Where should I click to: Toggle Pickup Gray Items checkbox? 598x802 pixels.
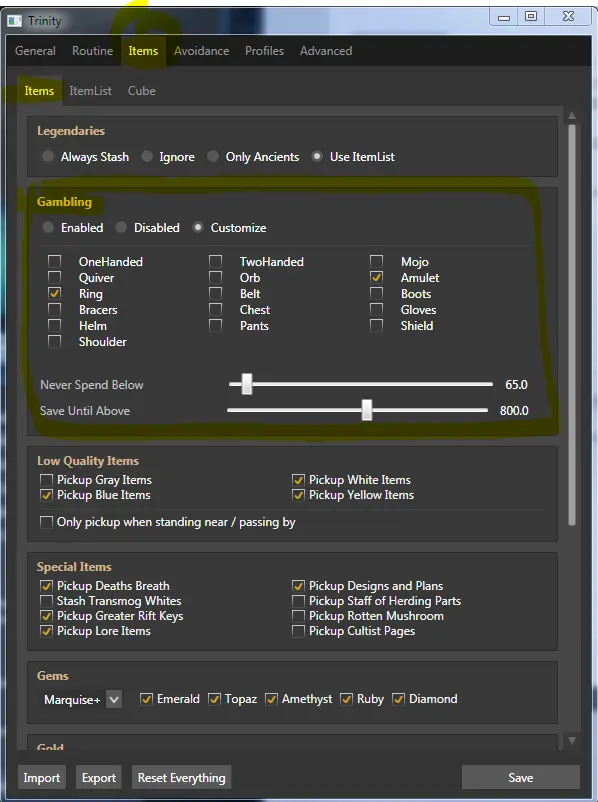click(x=47, y=480)
